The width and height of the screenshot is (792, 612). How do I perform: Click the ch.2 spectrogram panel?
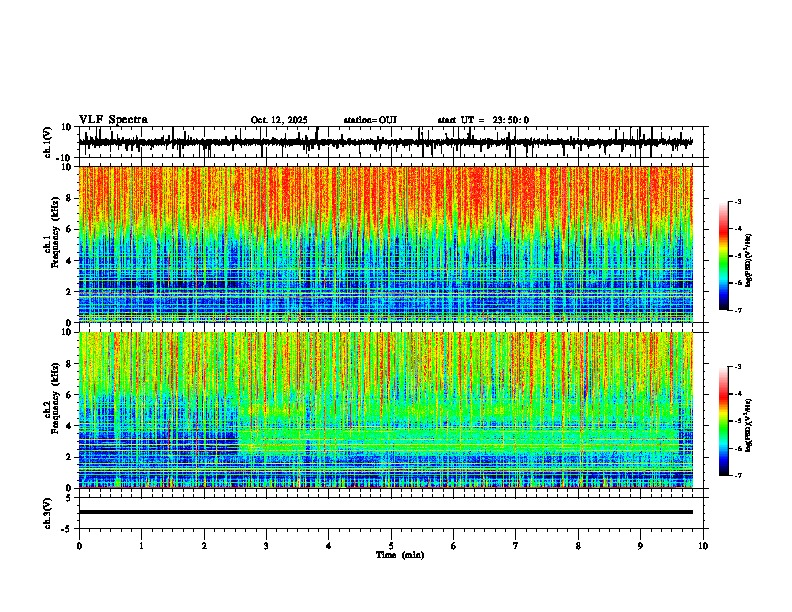(385, 410)
